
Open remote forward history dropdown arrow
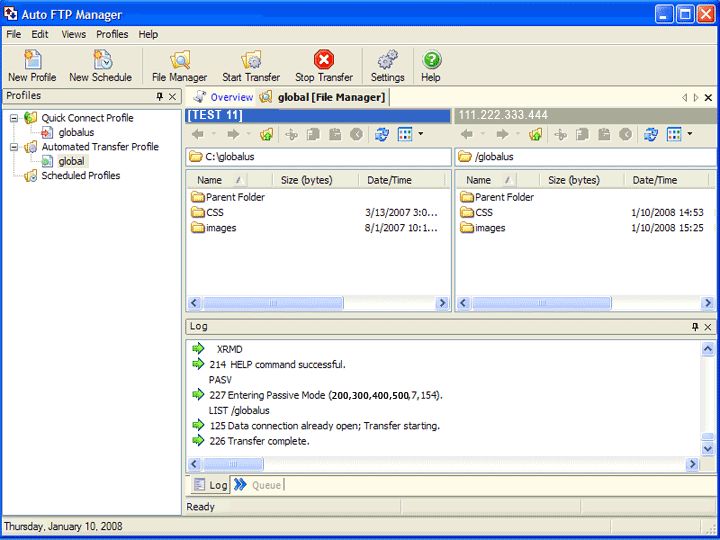click(x=518, y=134)
